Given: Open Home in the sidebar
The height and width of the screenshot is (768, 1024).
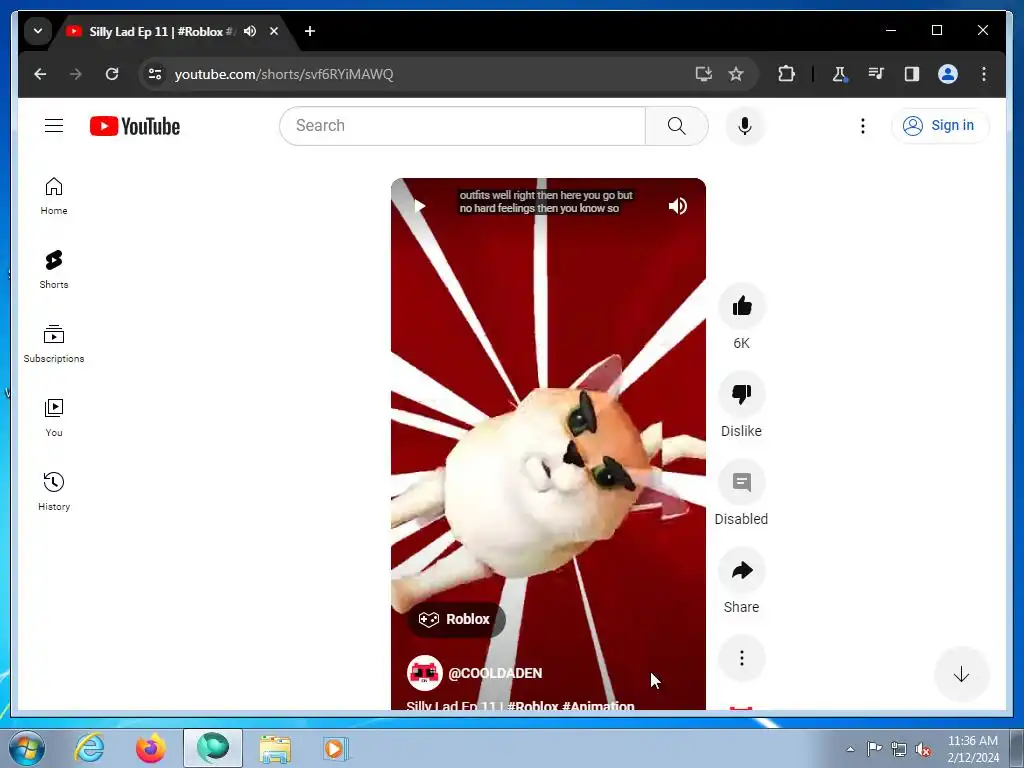Looking at the screenshot, I should tap(54, 195).
